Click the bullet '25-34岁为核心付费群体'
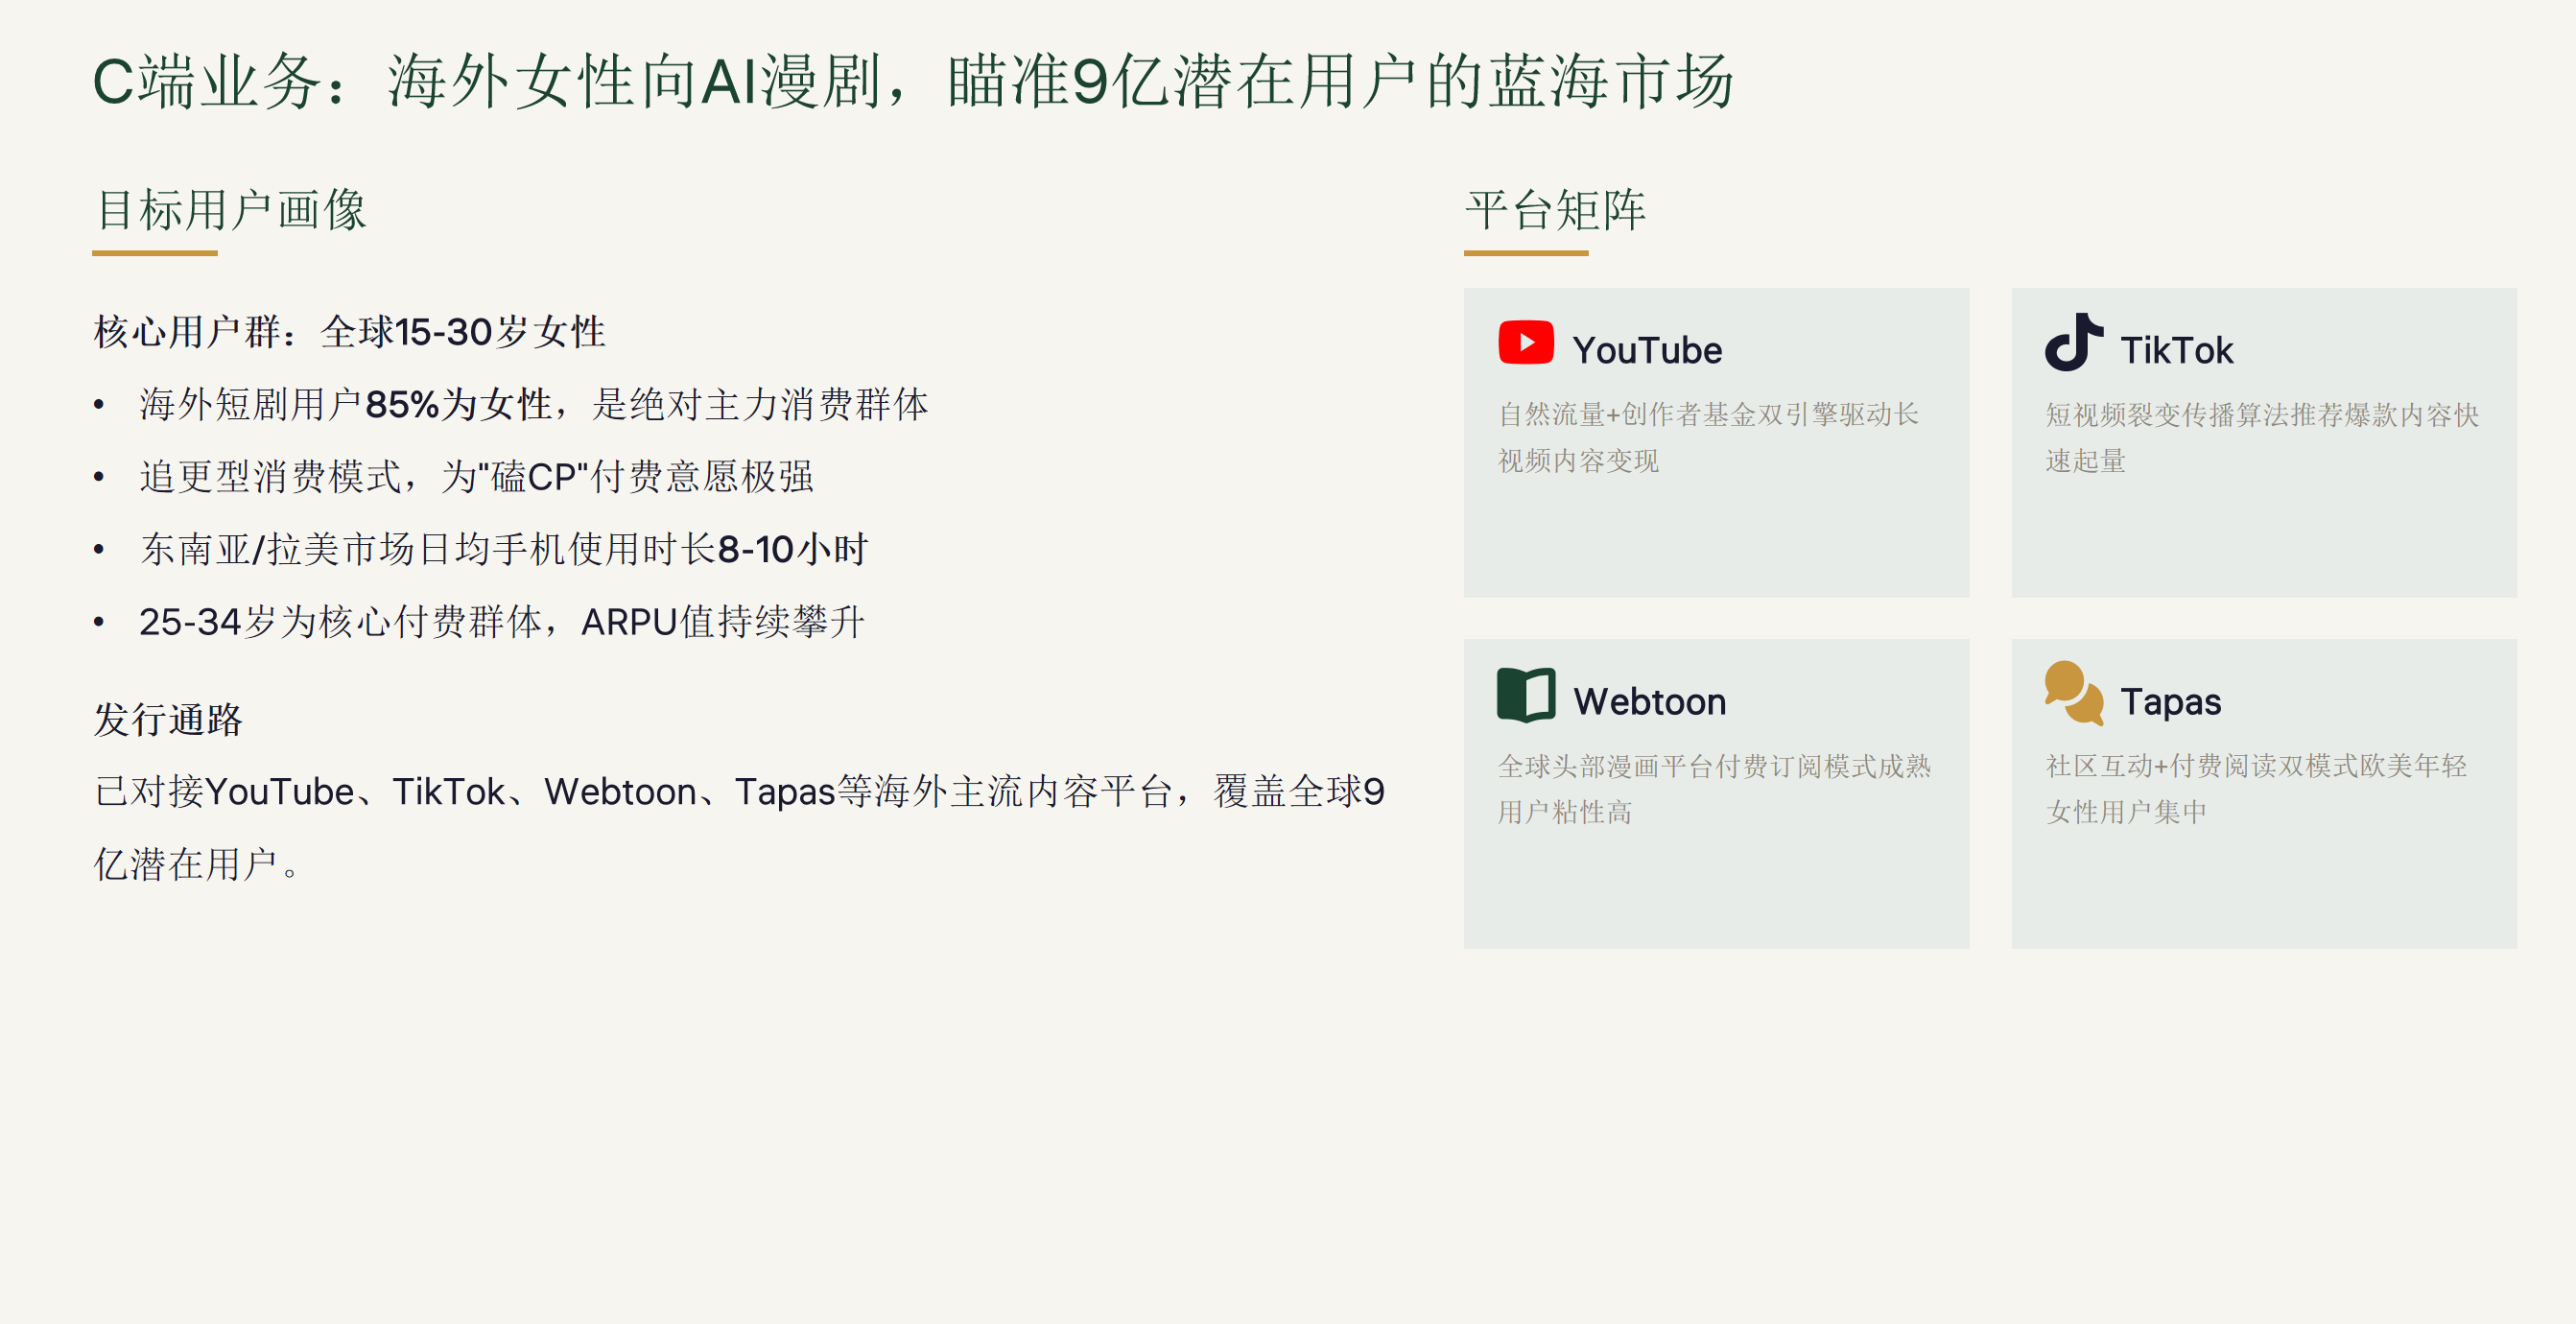 [502, 622]
